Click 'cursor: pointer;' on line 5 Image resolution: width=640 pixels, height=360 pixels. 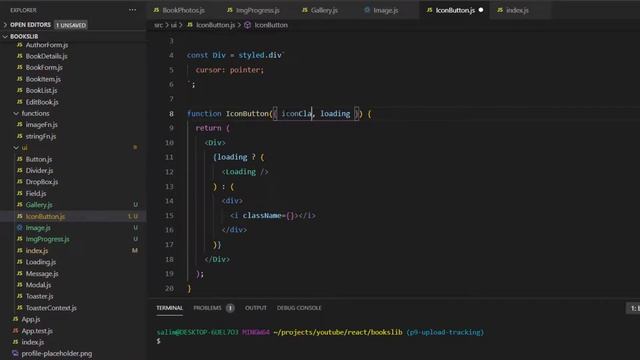pyautogui.click(x=230, y=70)
